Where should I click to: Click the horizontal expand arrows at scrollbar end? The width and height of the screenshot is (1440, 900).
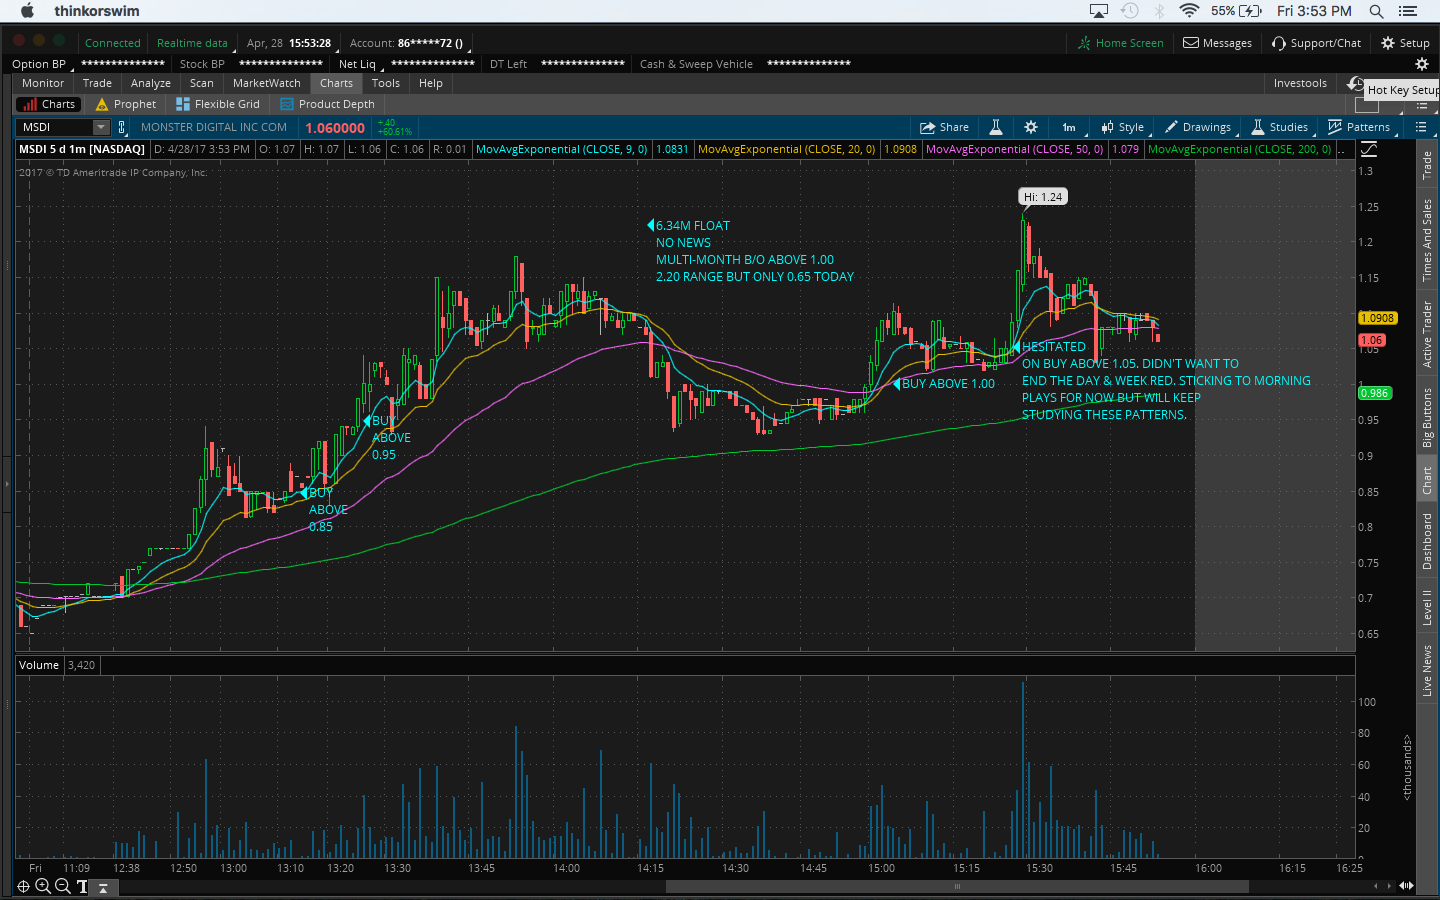(x=1406, y=886)
